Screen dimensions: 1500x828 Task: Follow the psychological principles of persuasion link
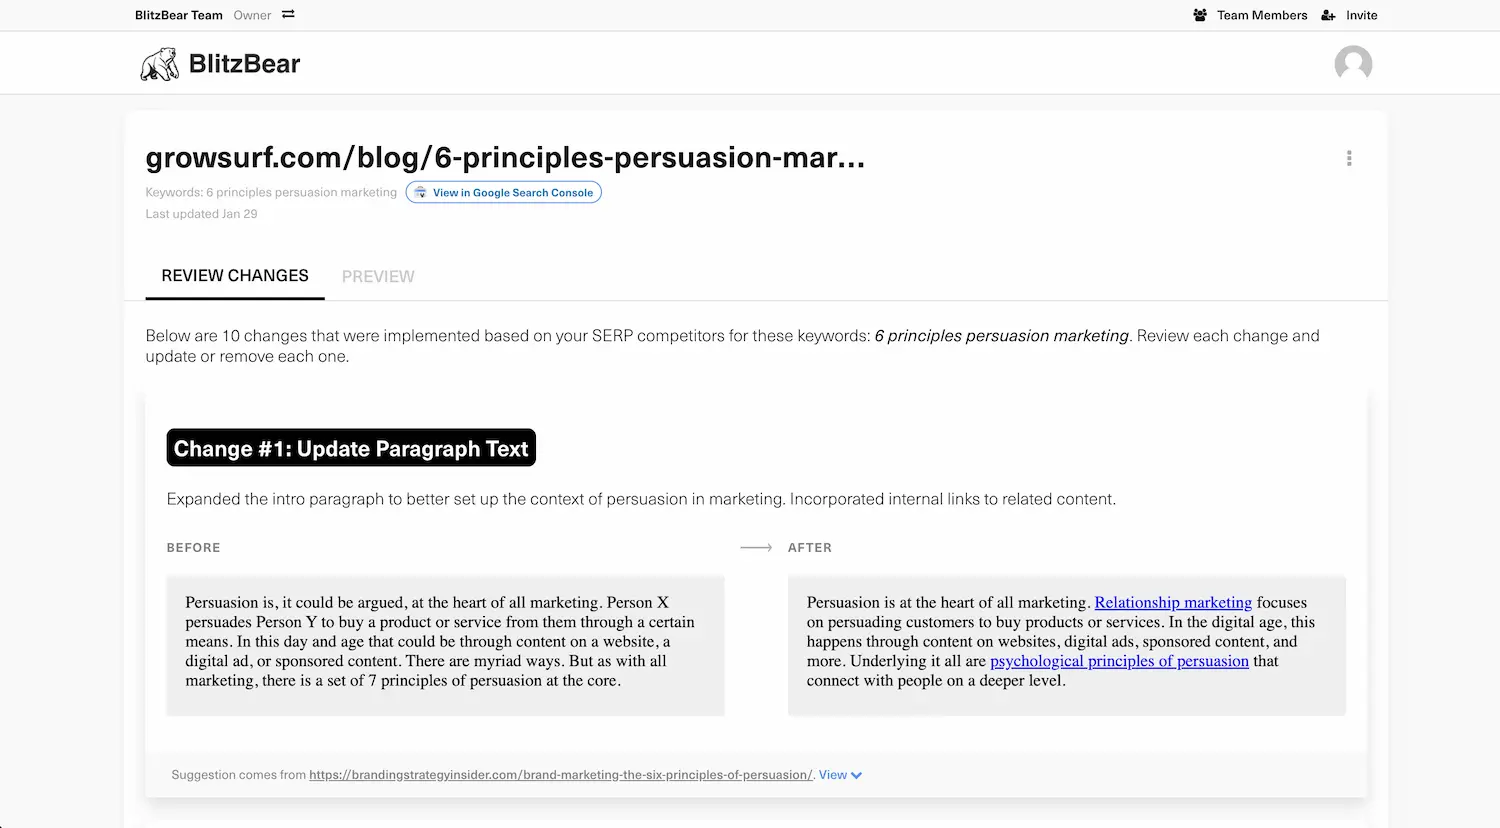1118,661
